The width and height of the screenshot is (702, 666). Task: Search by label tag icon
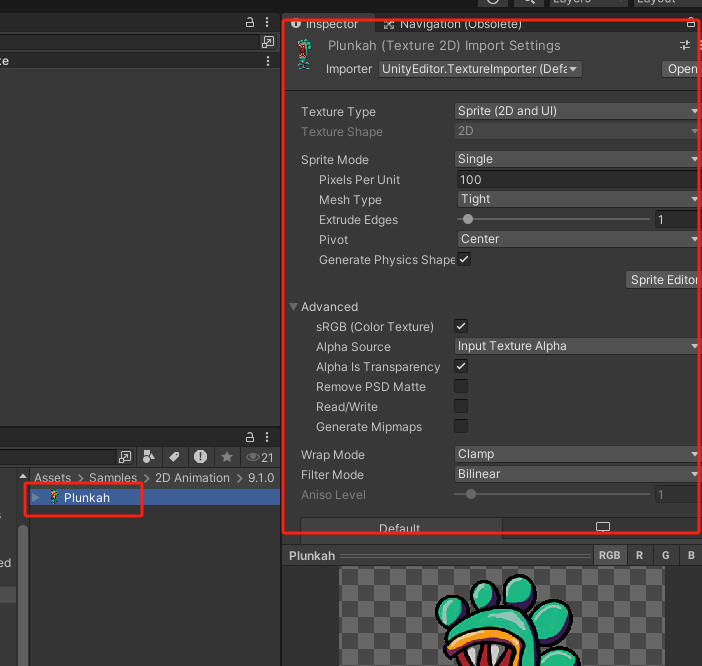click(x=174, y=457)
